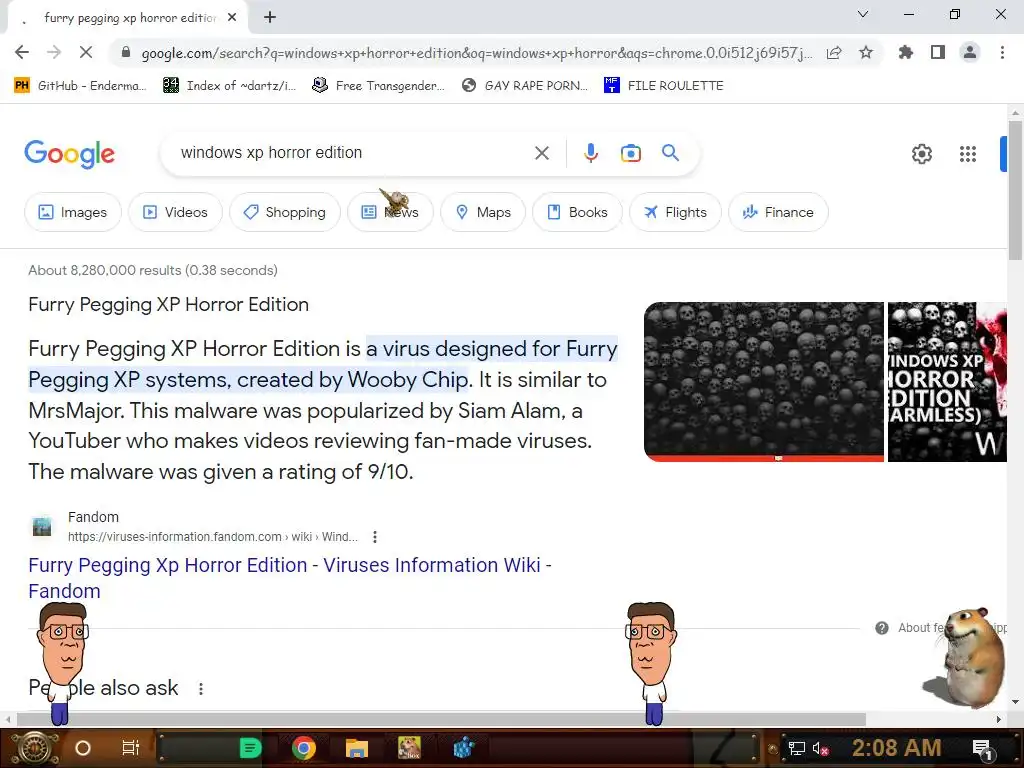1024x768 pixels.
Task: Switch to the Flights results tab
Action: 675,212
